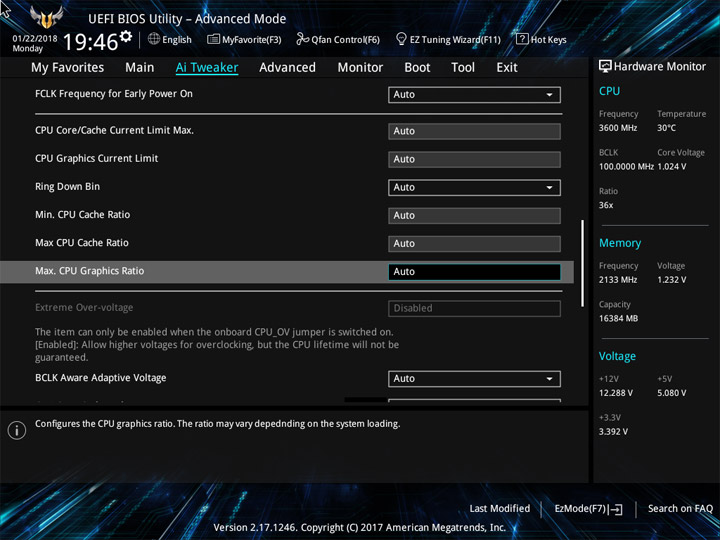Click Last Modified button
Viewport: 720px width, 540px height.
500,508
